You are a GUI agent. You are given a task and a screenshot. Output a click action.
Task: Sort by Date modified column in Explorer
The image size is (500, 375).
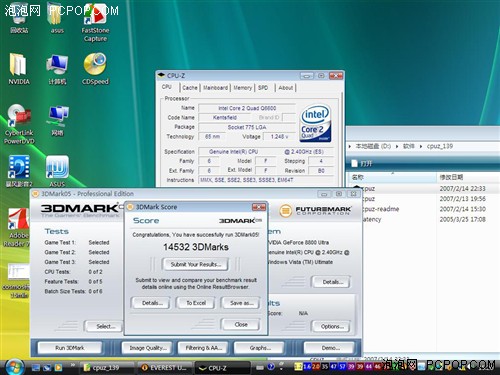(x=468, y=177)
